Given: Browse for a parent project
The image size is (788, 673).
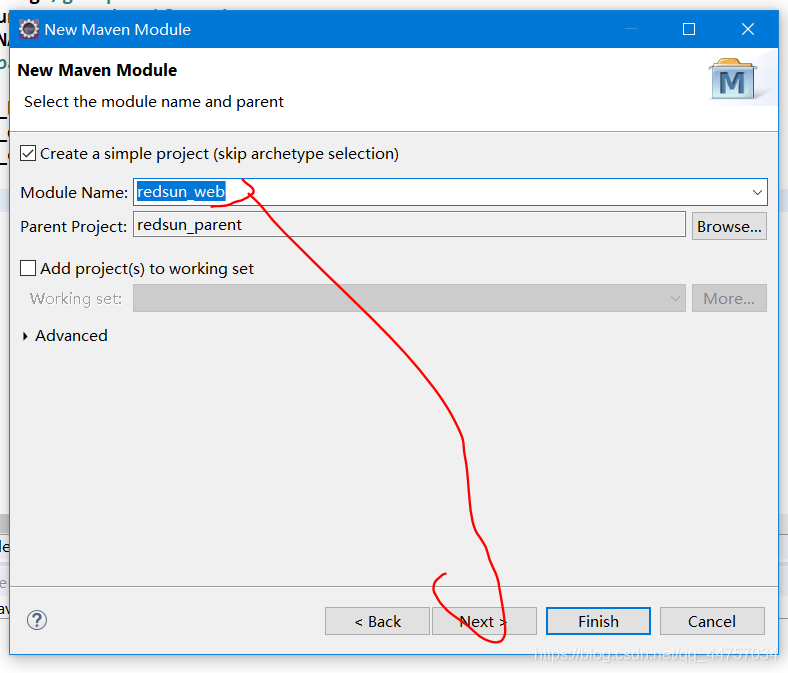Looking at the screenshot, I should point(729,226).
